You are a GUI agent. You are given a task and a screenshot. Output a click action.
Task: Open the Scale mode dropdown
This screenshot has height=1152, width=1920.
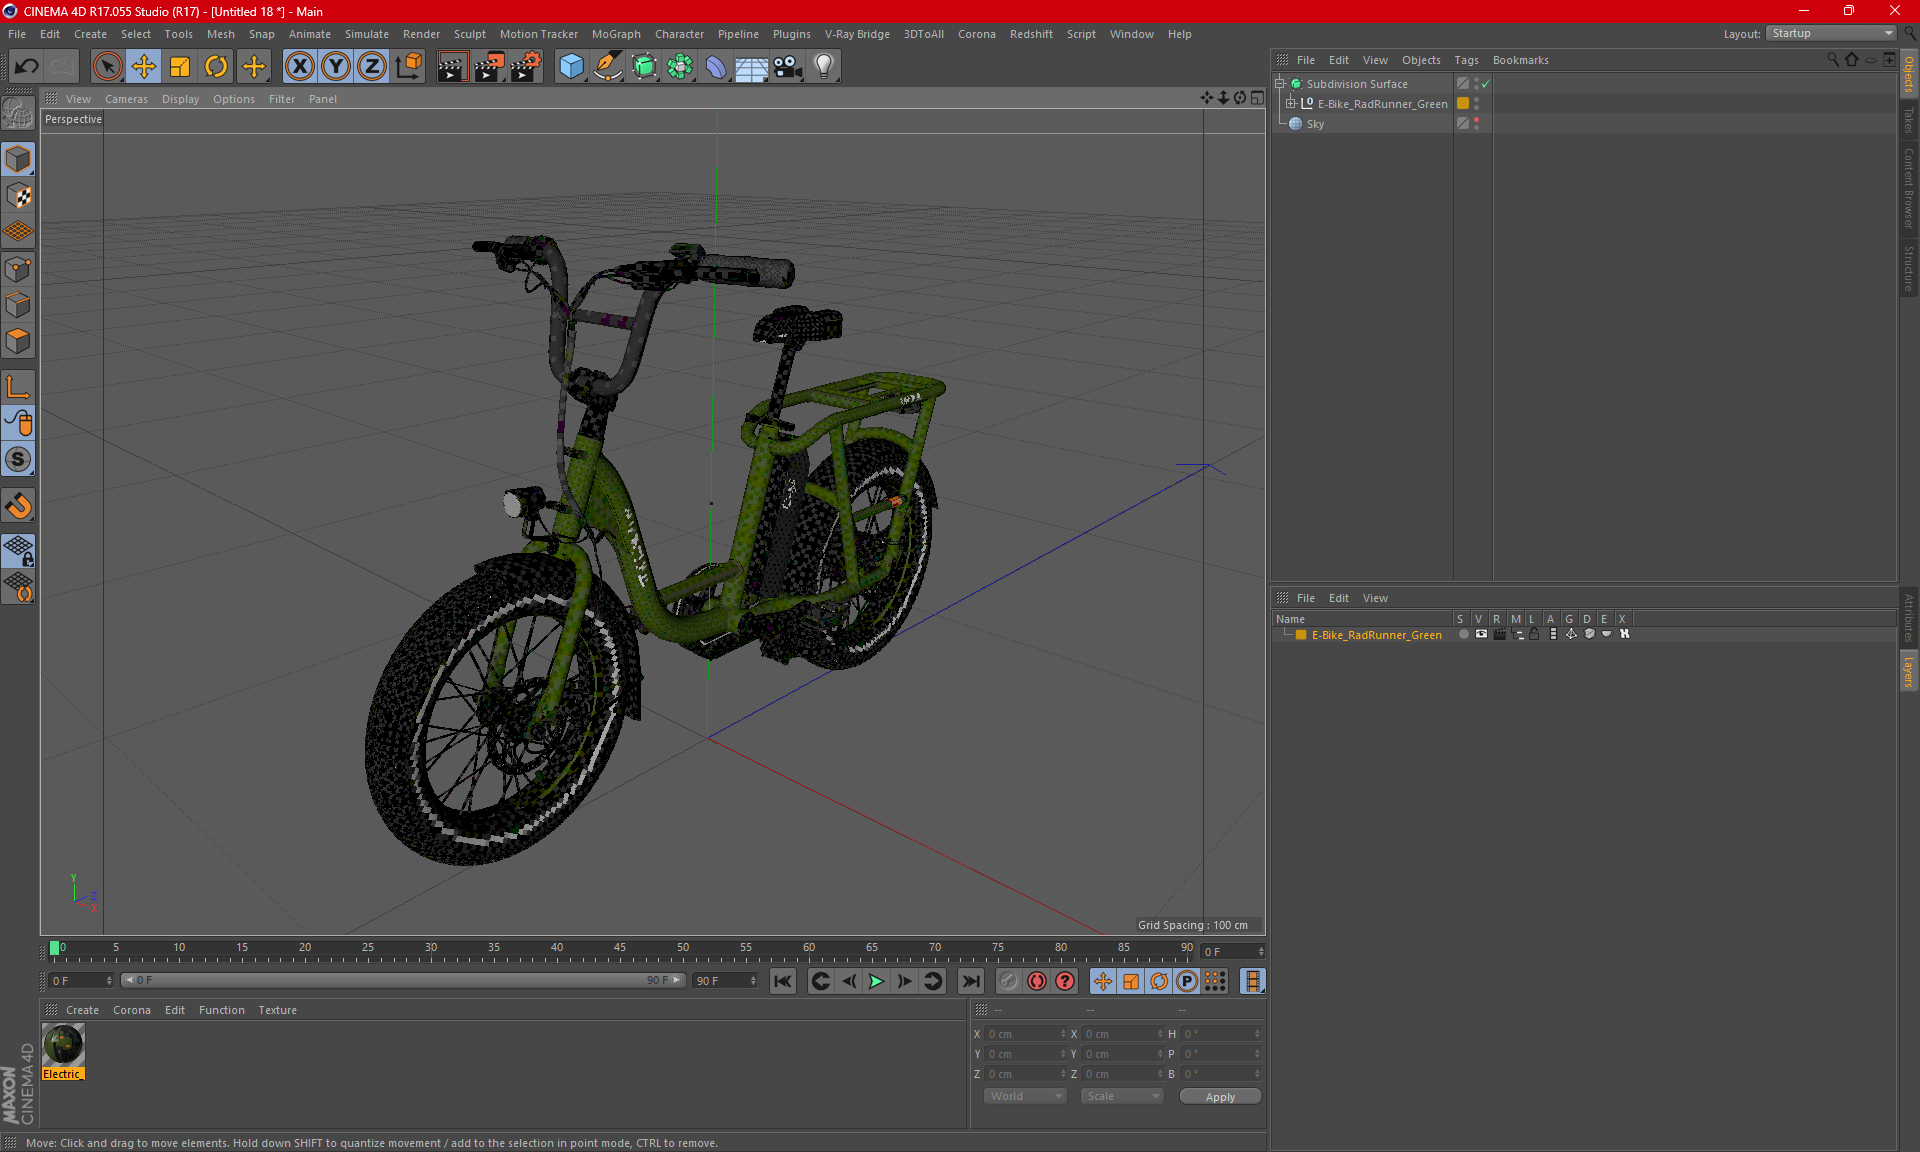point(1122,1096)
